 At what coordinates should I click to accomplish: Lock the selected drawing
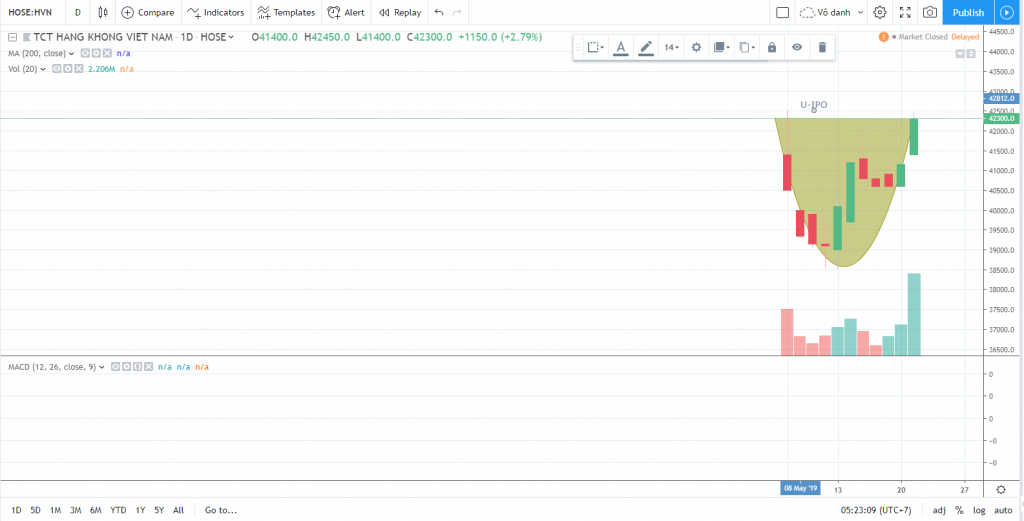(x=771, y=47)
